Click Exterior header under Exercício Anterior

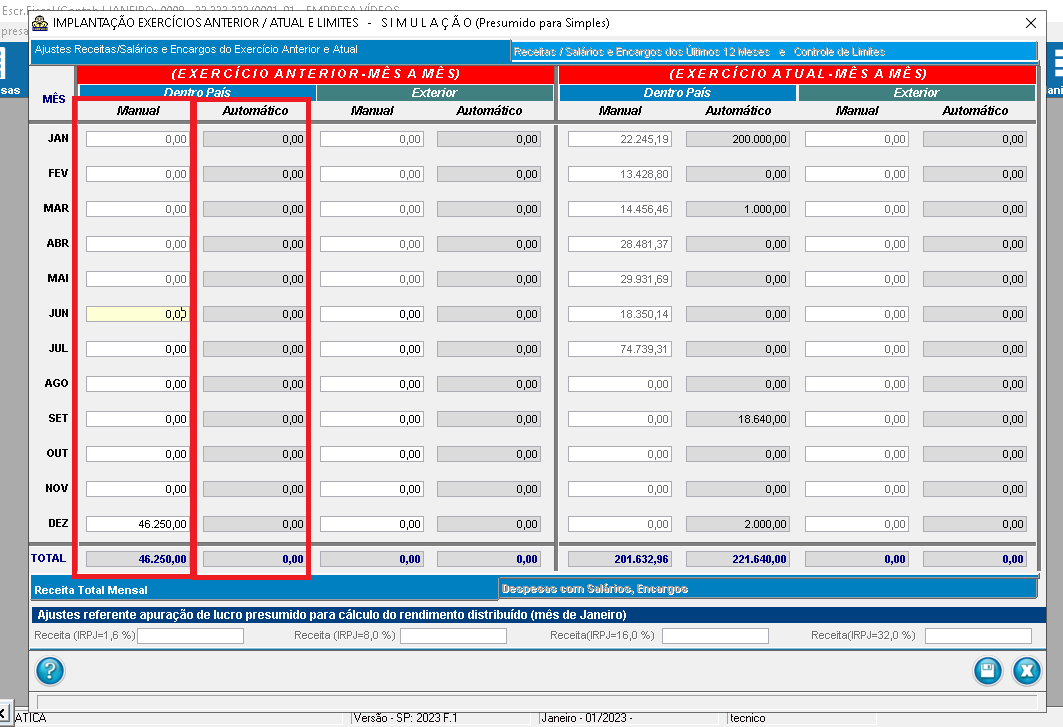435,92
